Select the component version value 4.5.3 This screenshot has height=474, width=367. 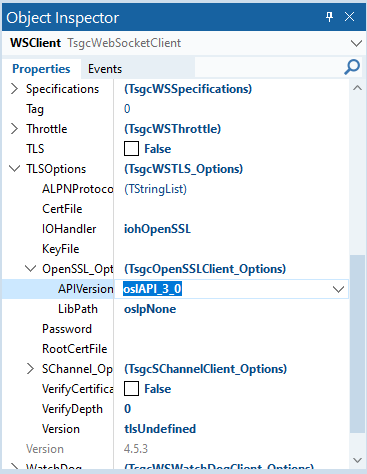click(136, 449)
